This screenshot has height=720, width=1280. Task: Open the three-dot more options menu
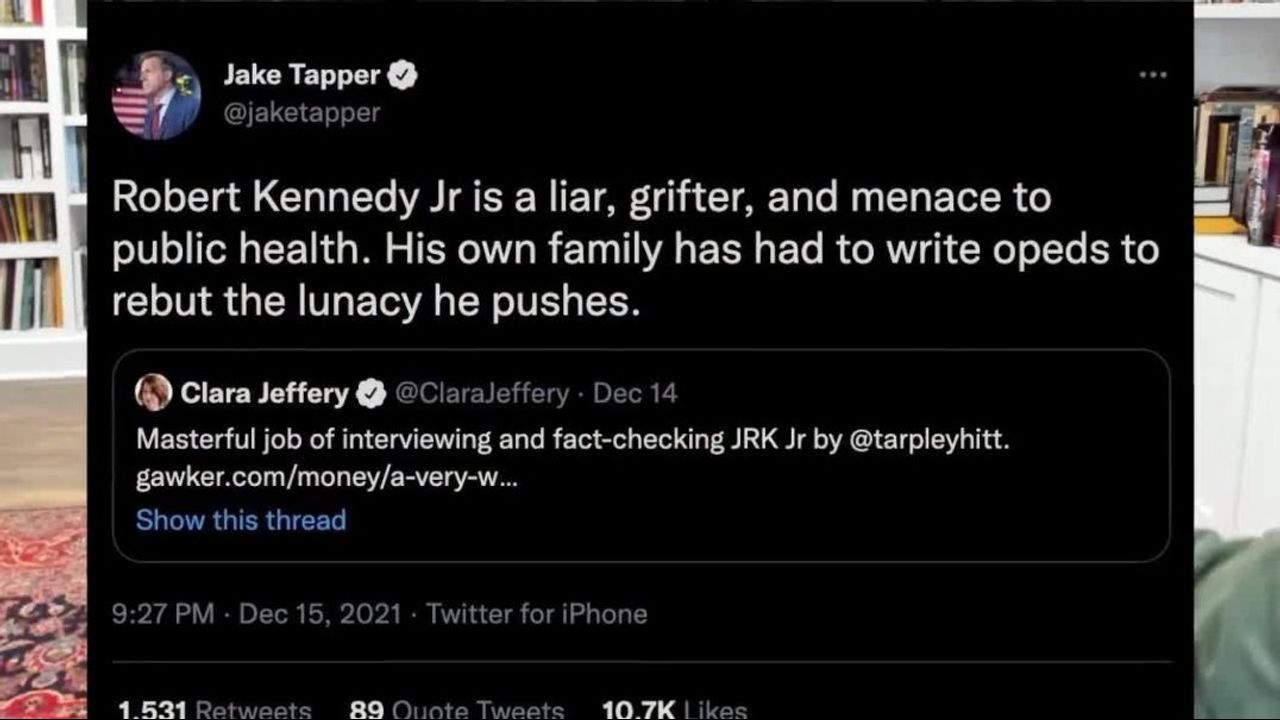1152,75
